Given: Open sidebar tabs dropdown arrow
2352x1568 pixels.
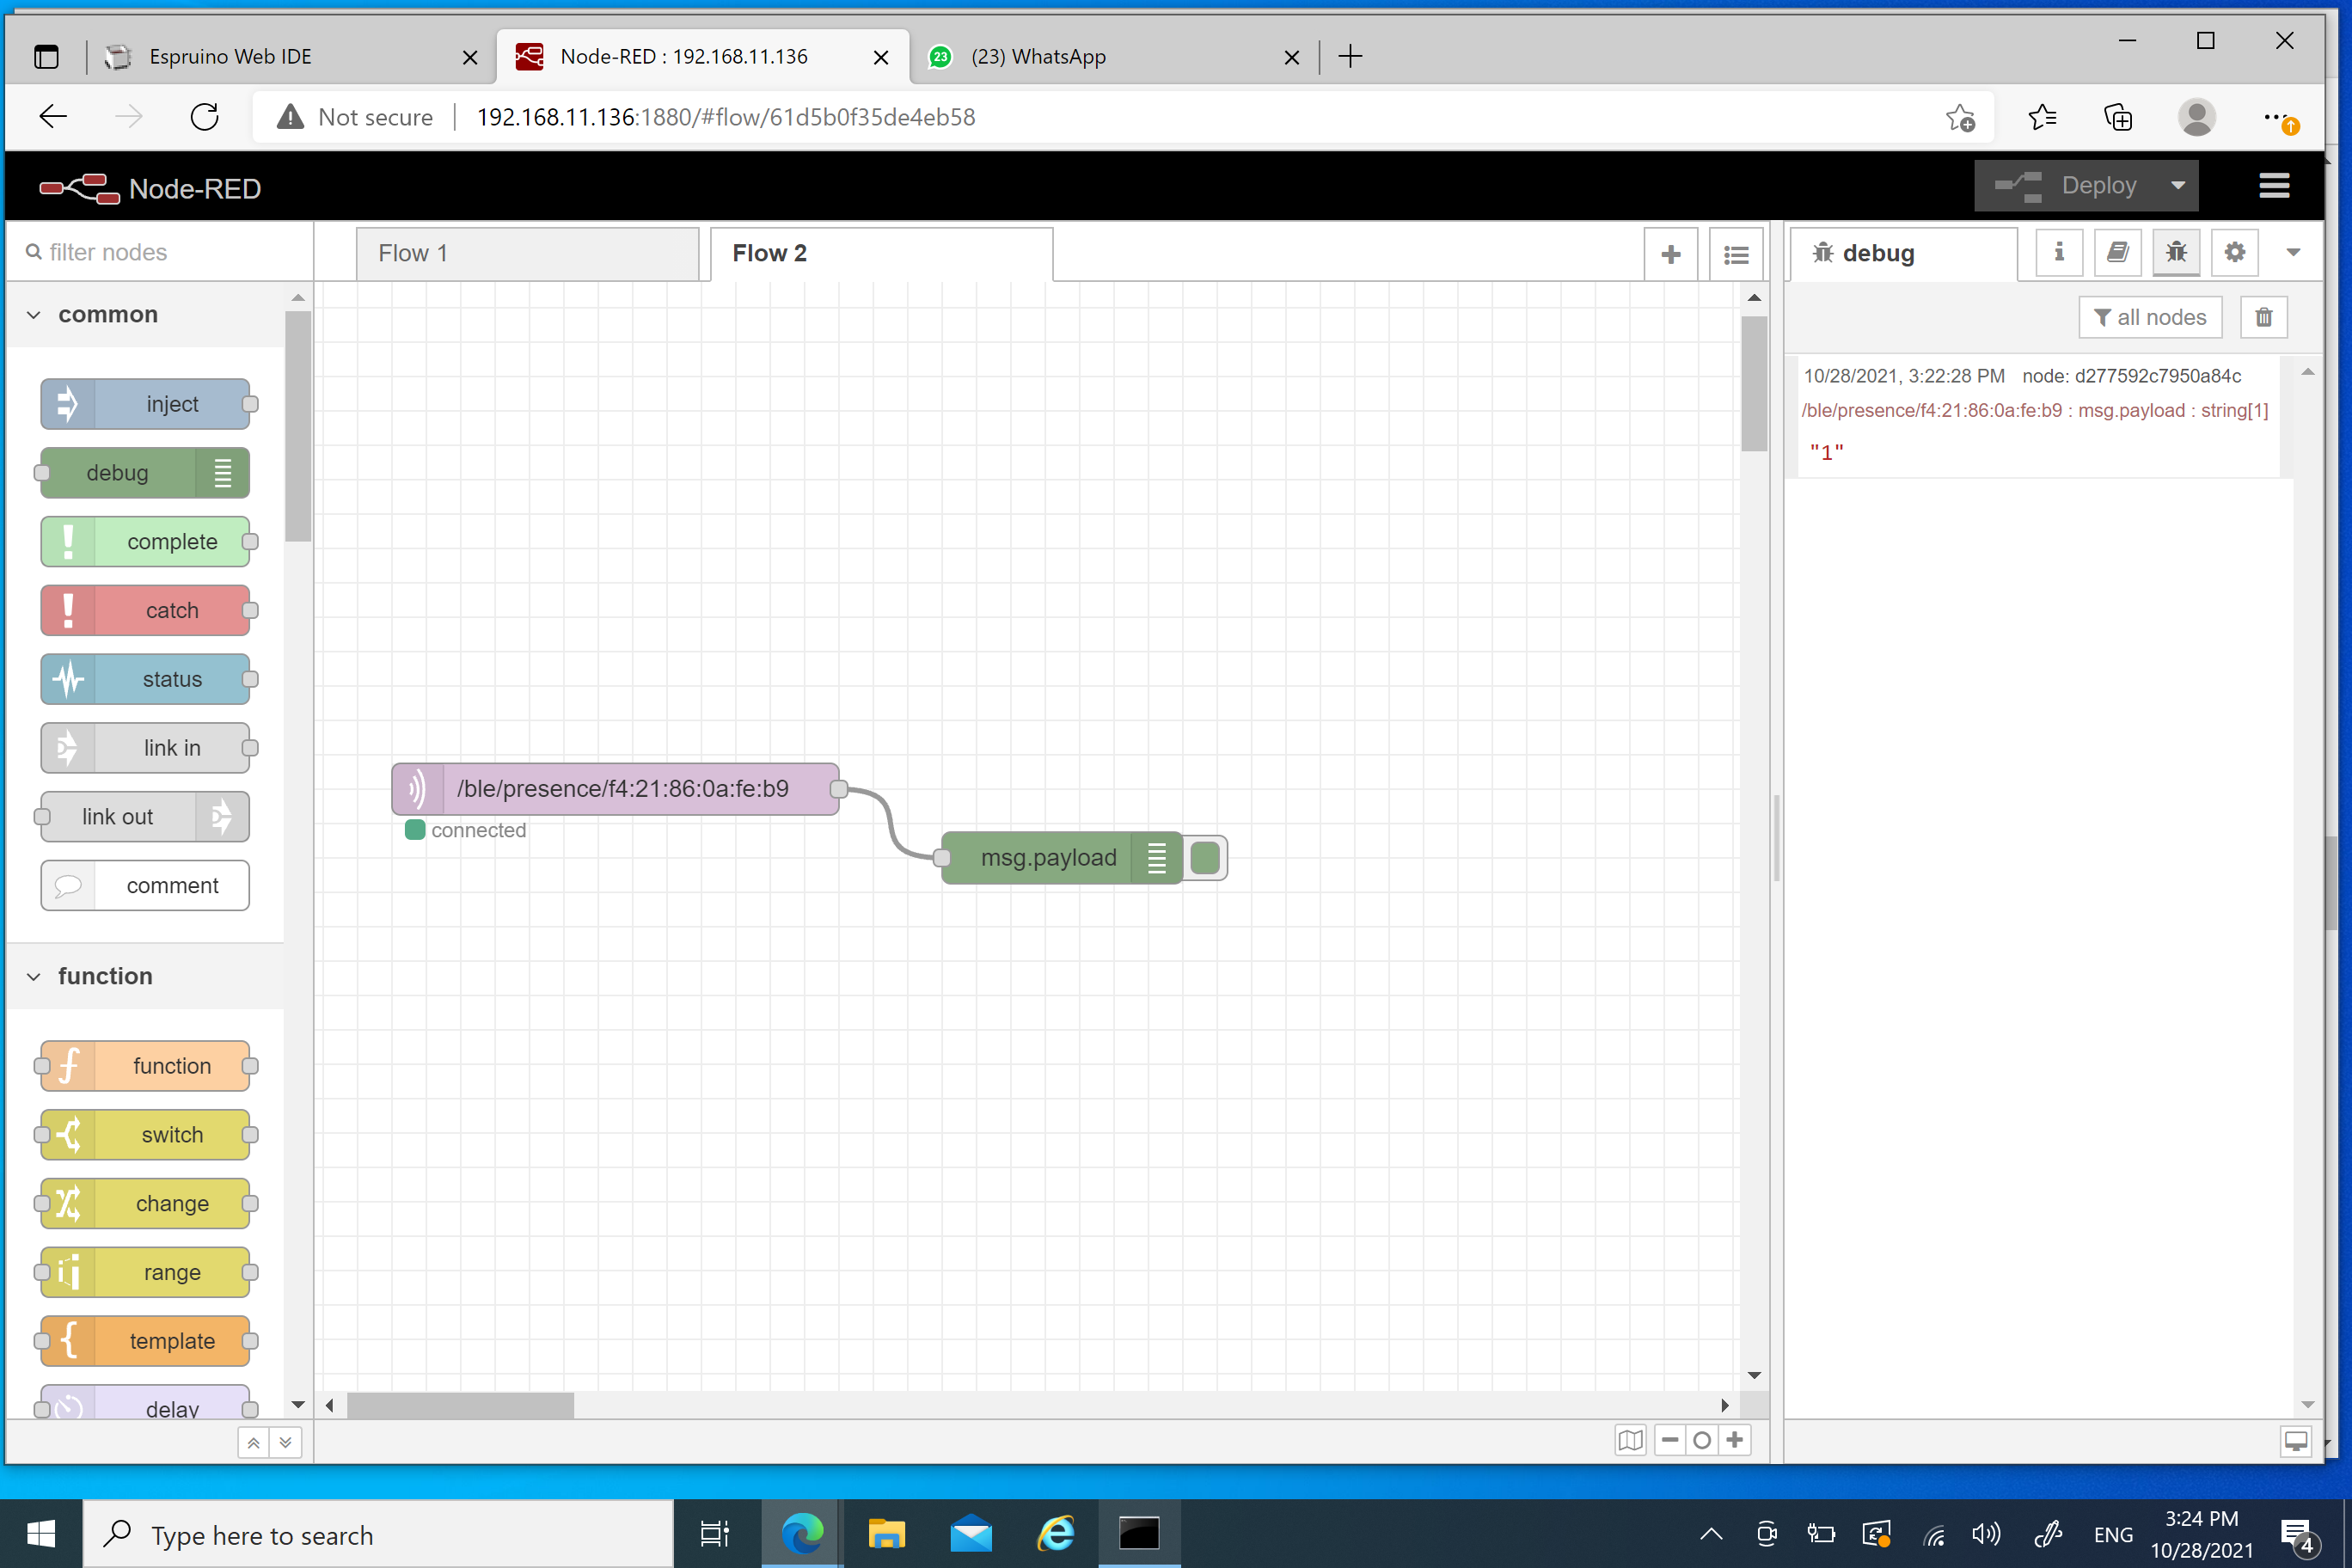Looking at the screenshot, I should 2293,253.
